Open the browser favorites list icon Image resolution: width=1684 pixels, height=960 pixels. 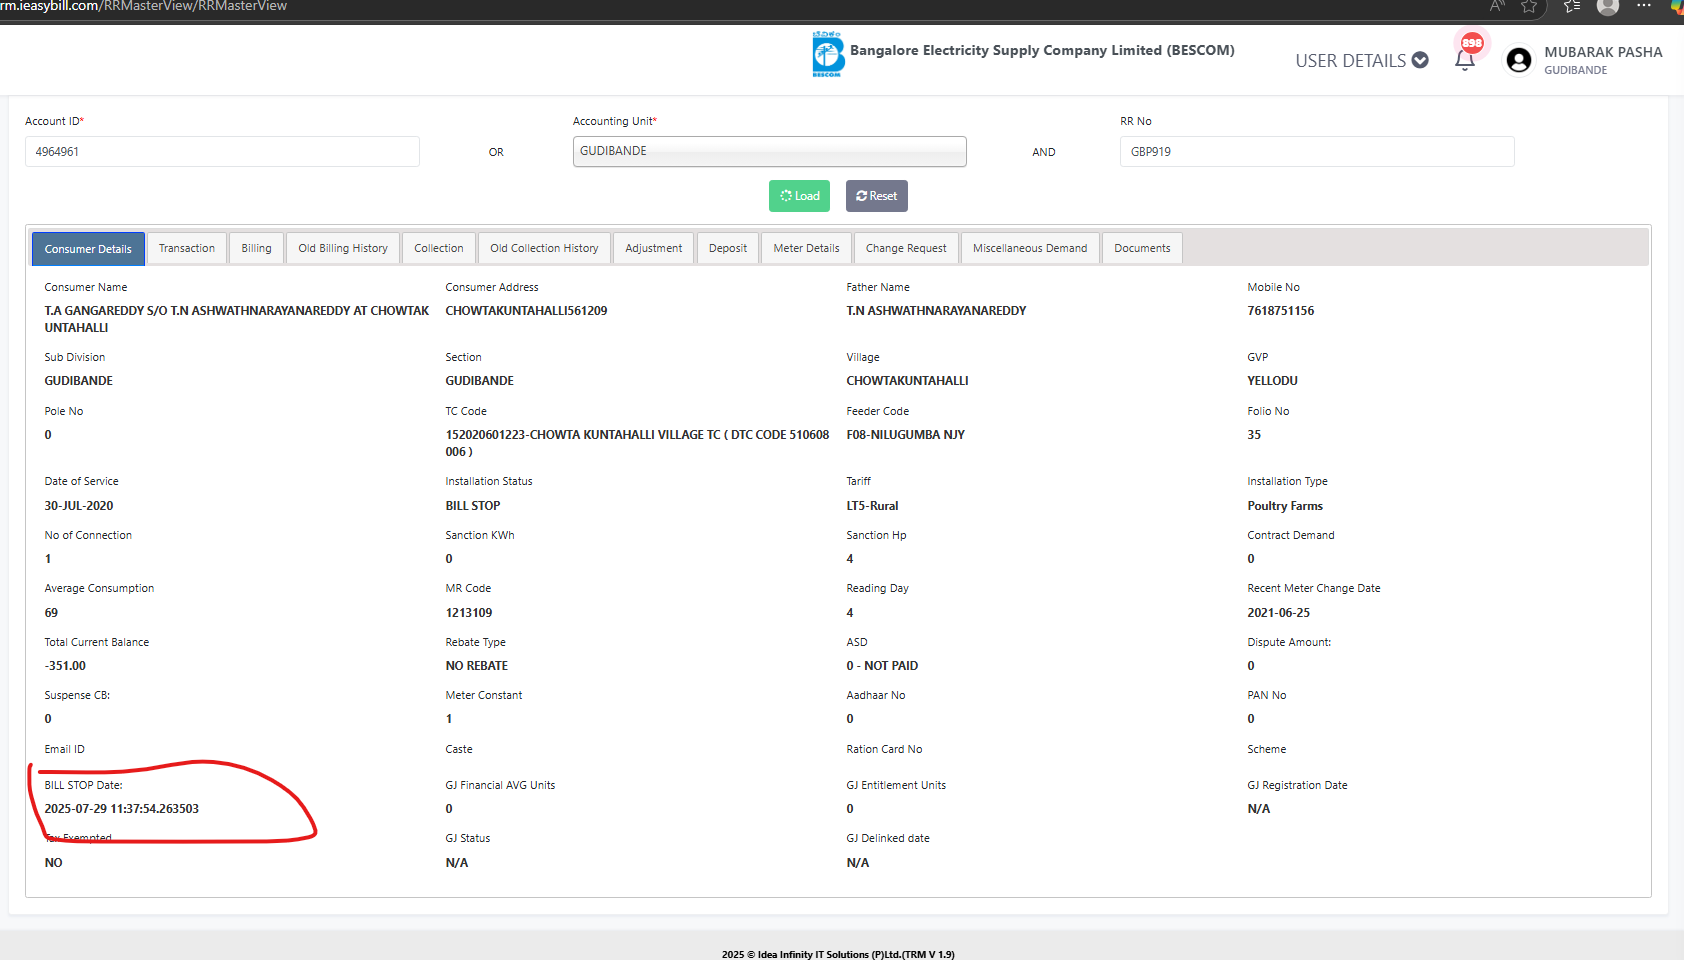pos(1572,7)
